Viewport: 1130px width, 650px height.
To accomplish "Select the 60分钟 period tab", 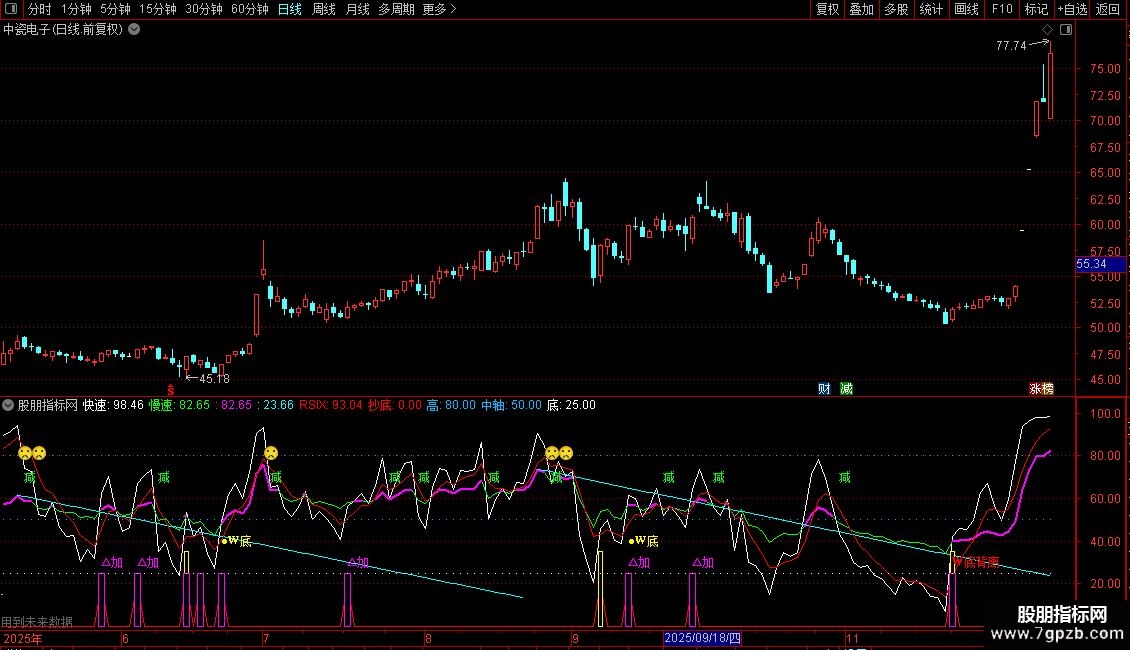I will (249, 10).
